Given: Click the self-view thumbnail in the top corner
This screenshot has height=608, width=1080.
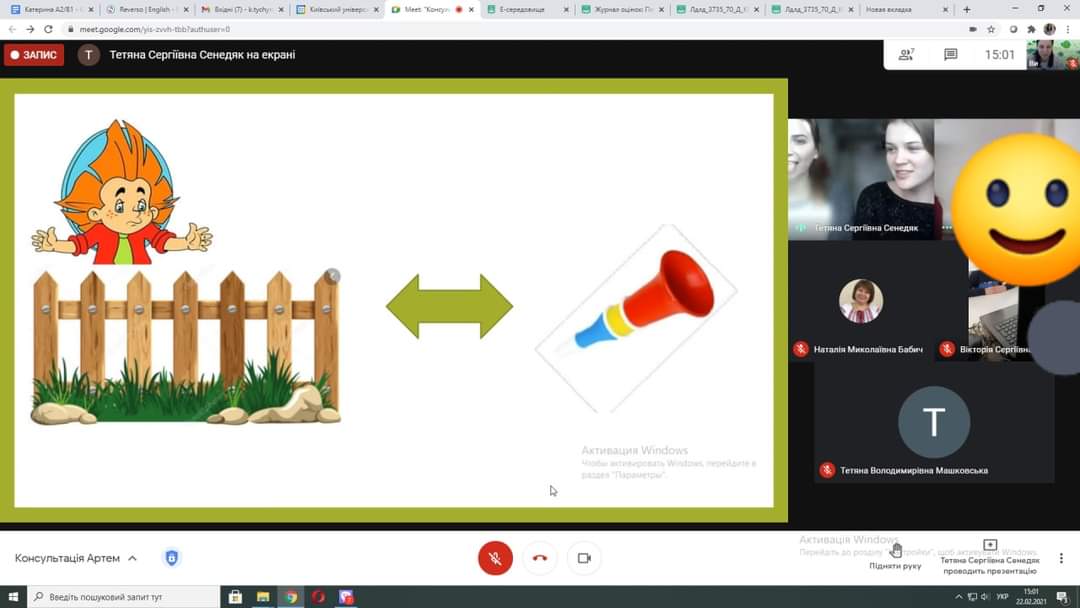Looking at the screenshot, I should point(1052,54).
